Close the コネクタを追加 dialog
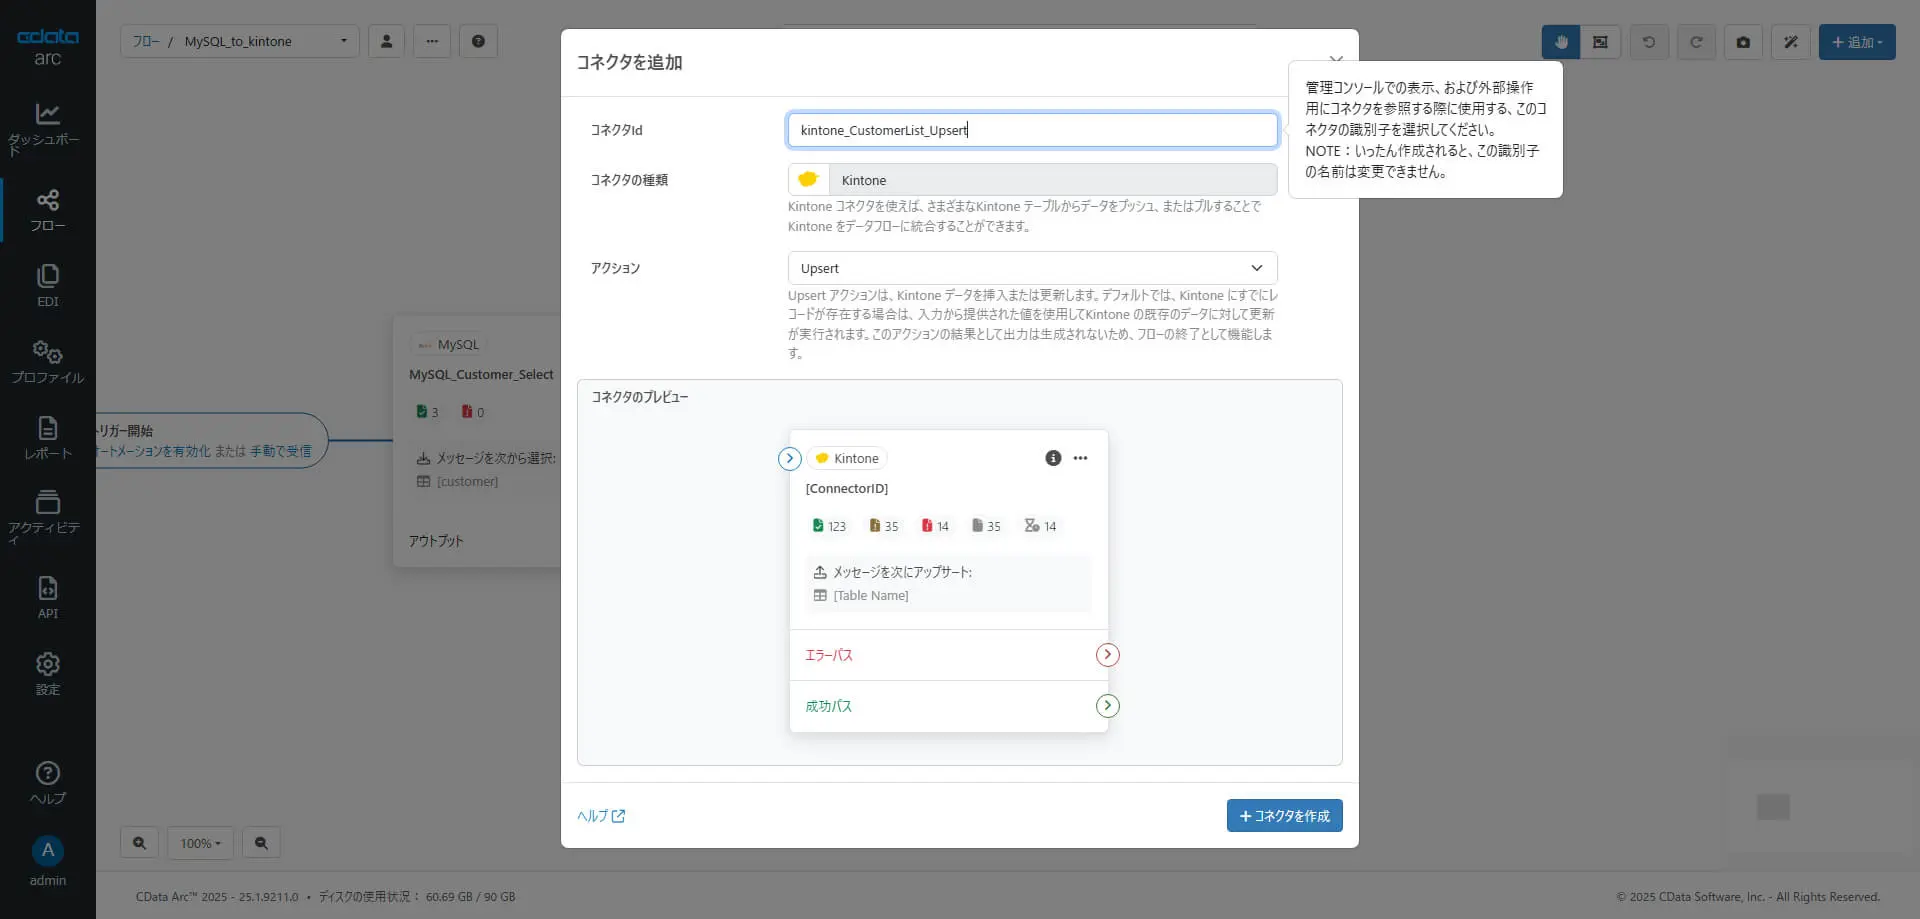Viewport: 1920px width, 919px height. click(x=1336, y=59)
